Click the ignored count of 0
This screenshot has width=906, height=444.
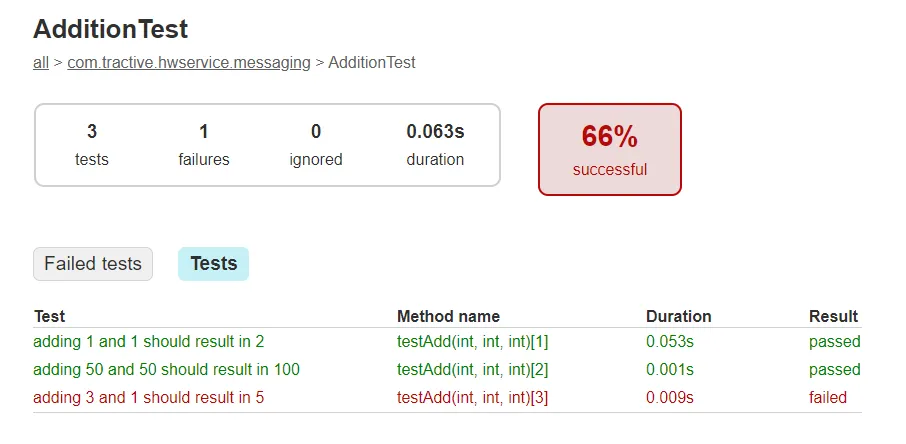click(x=316, y=131)
